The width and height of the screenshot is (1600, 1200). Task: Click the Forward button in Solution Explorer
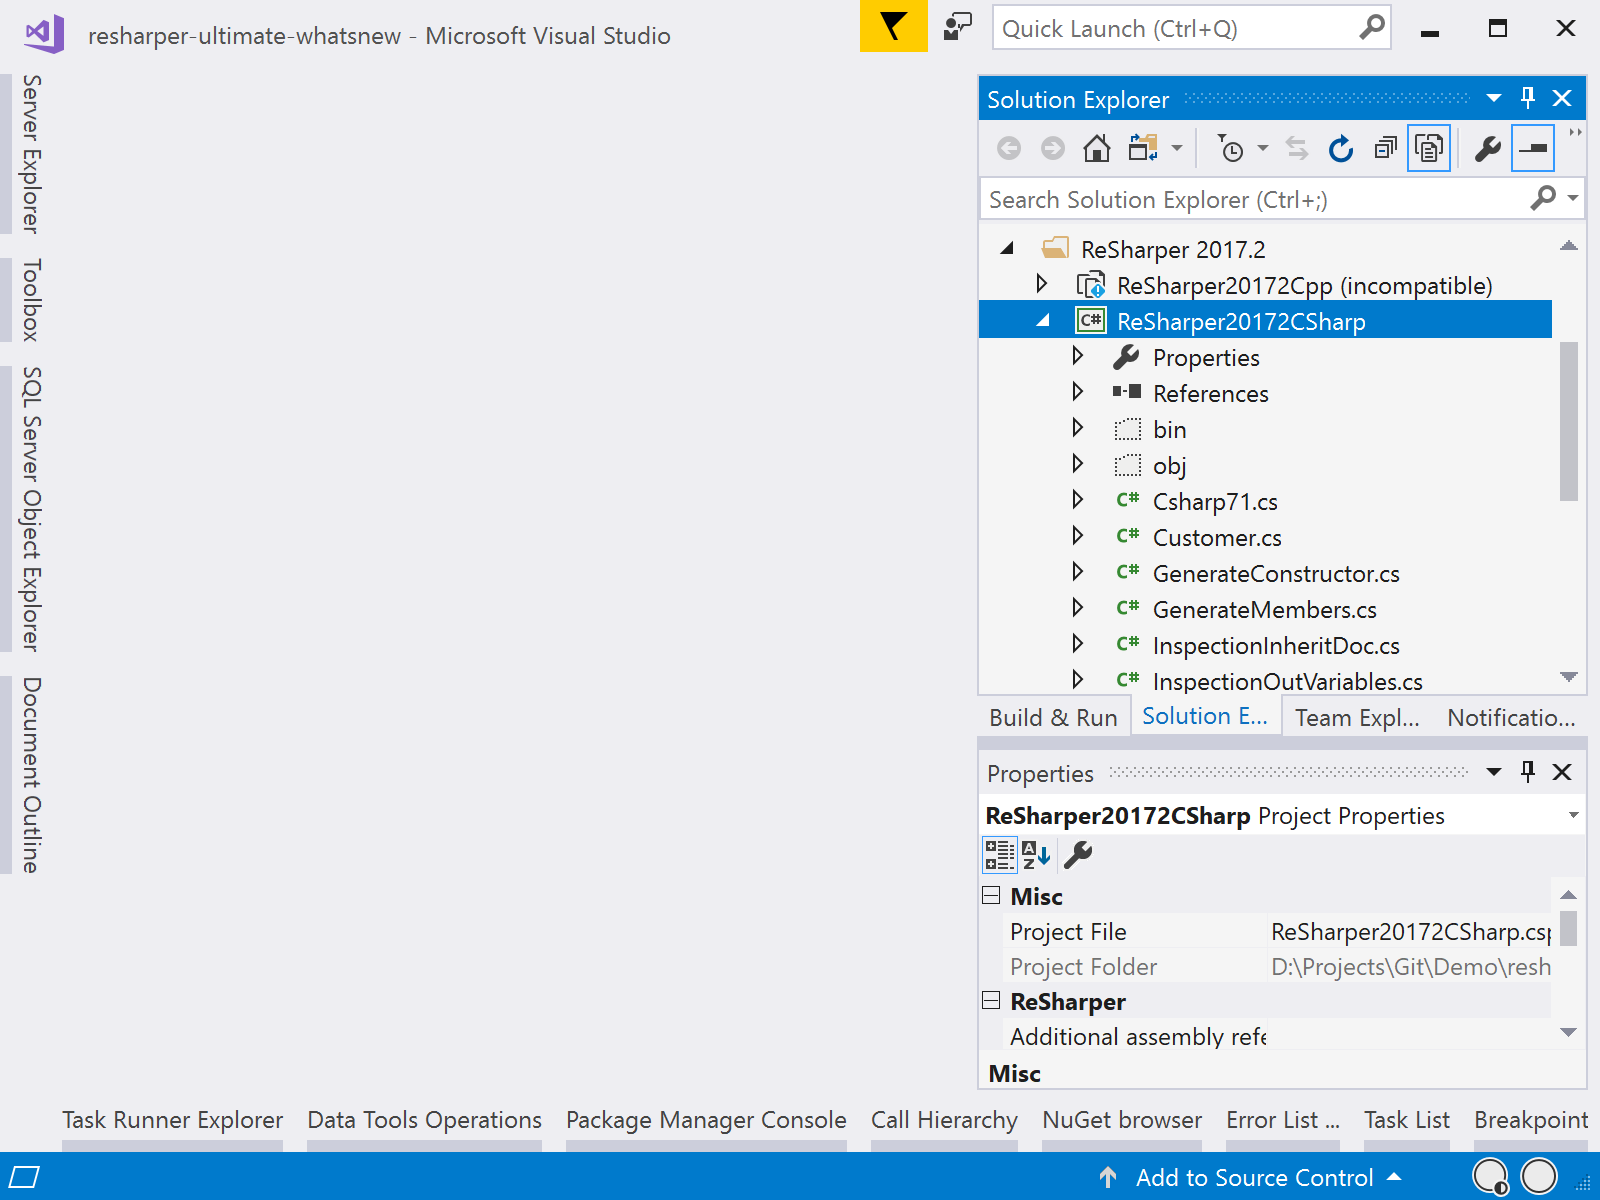click(x=1053, y=149)
